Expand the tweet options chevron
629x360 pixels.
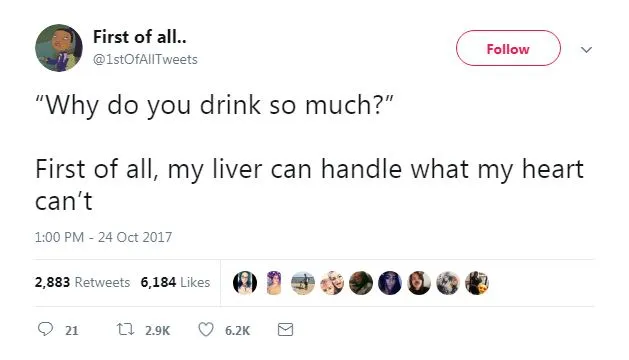click(x=586, y=50)
